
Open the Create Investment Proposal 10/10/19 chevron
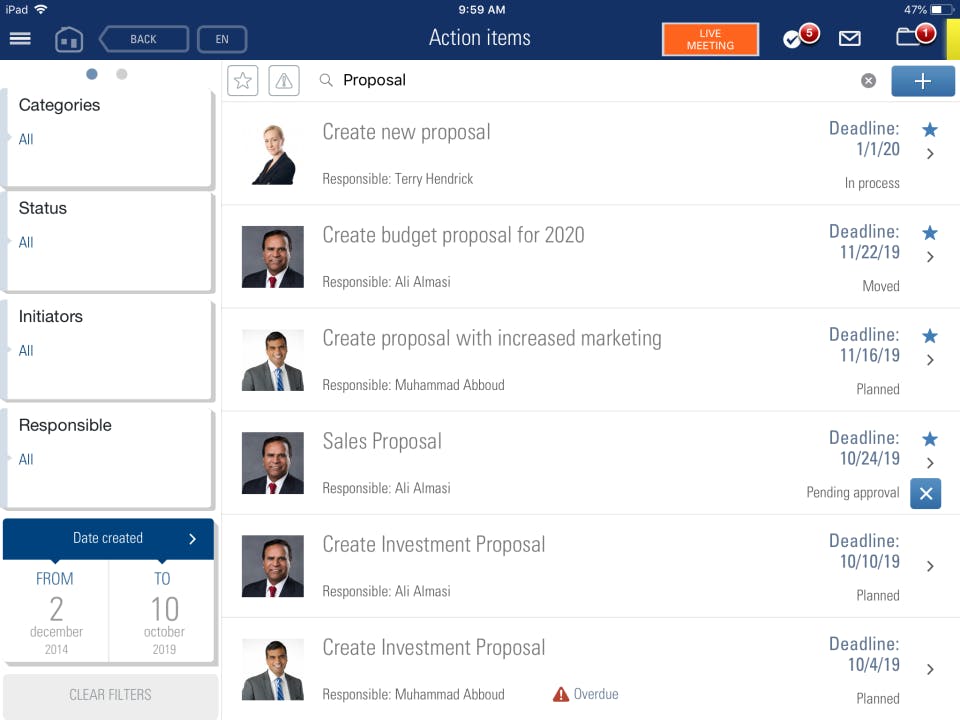pos(930,566)
